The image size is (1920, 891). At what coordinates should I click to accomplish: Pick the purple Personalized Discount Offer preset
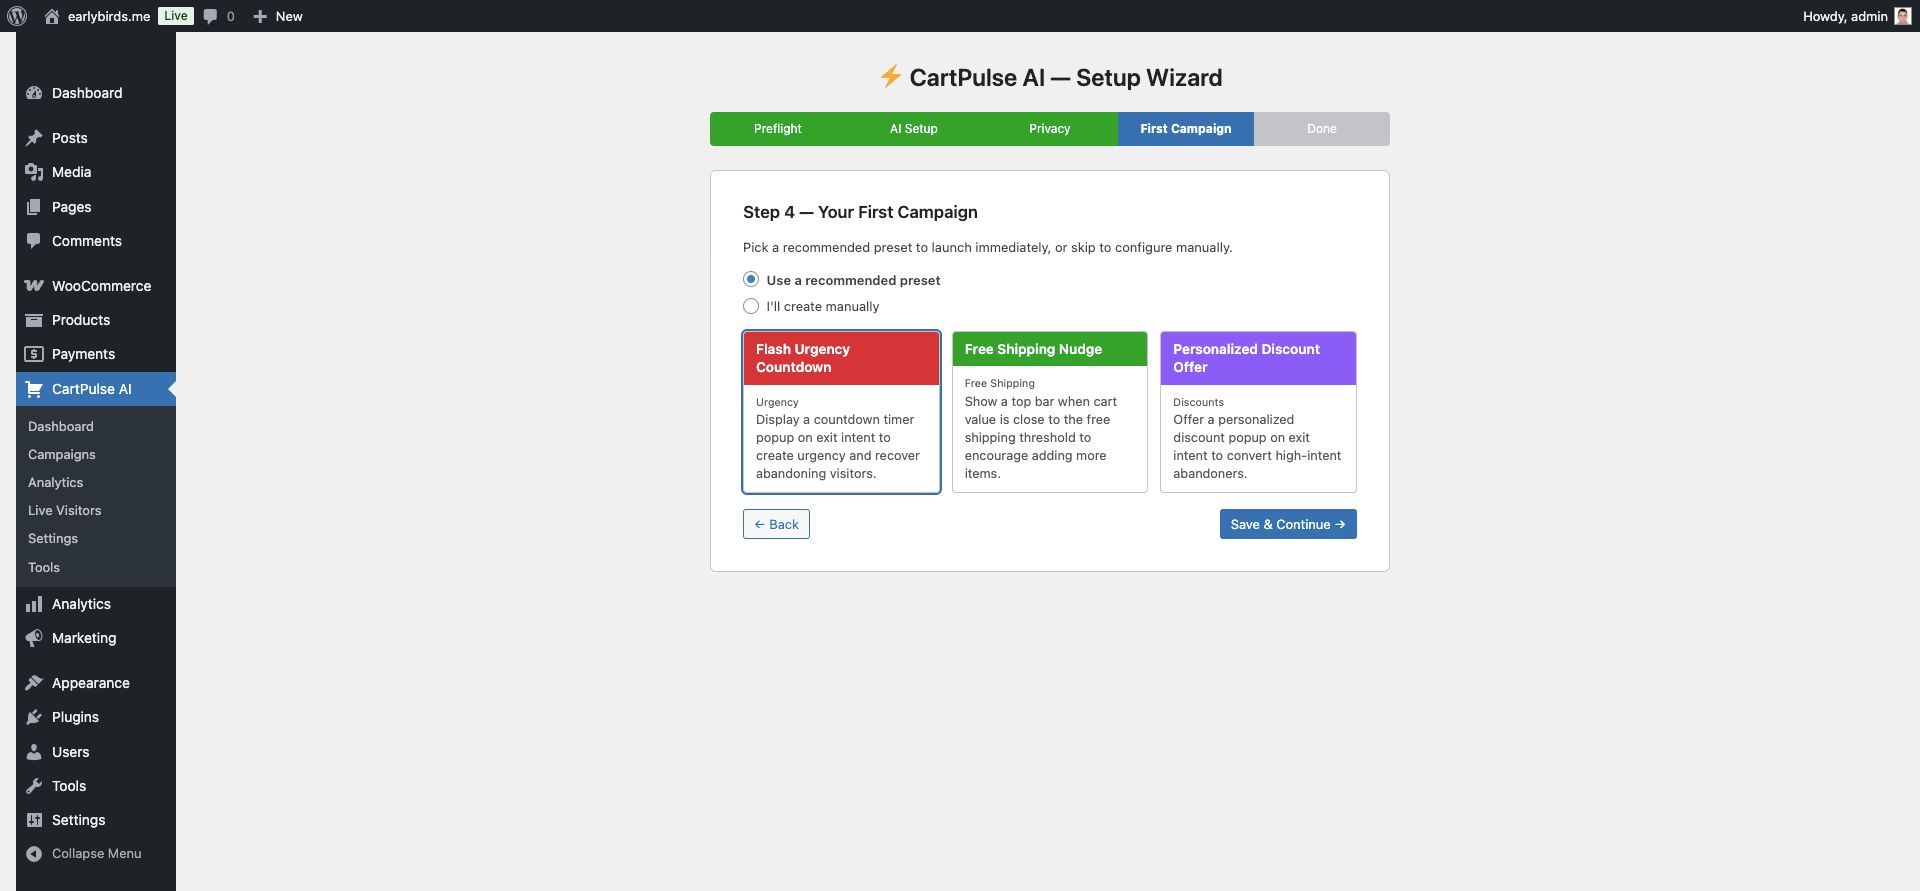[1257, 411]
